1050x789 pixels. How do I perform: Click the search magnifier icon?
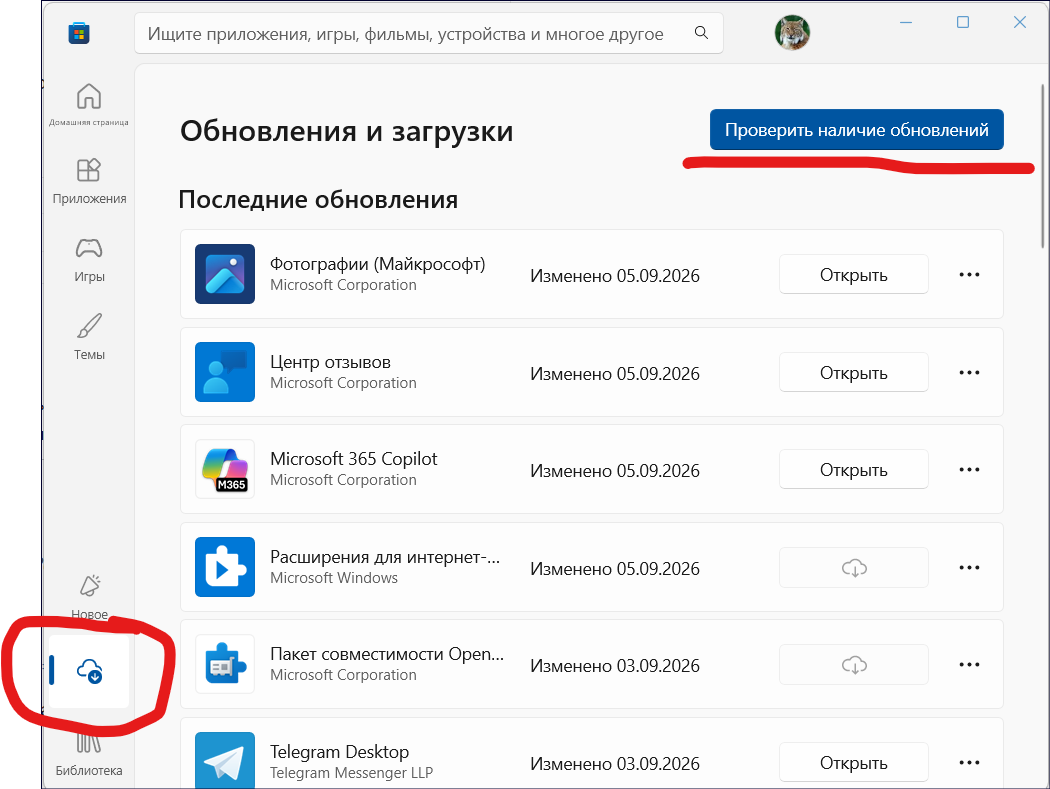point(701,33)
